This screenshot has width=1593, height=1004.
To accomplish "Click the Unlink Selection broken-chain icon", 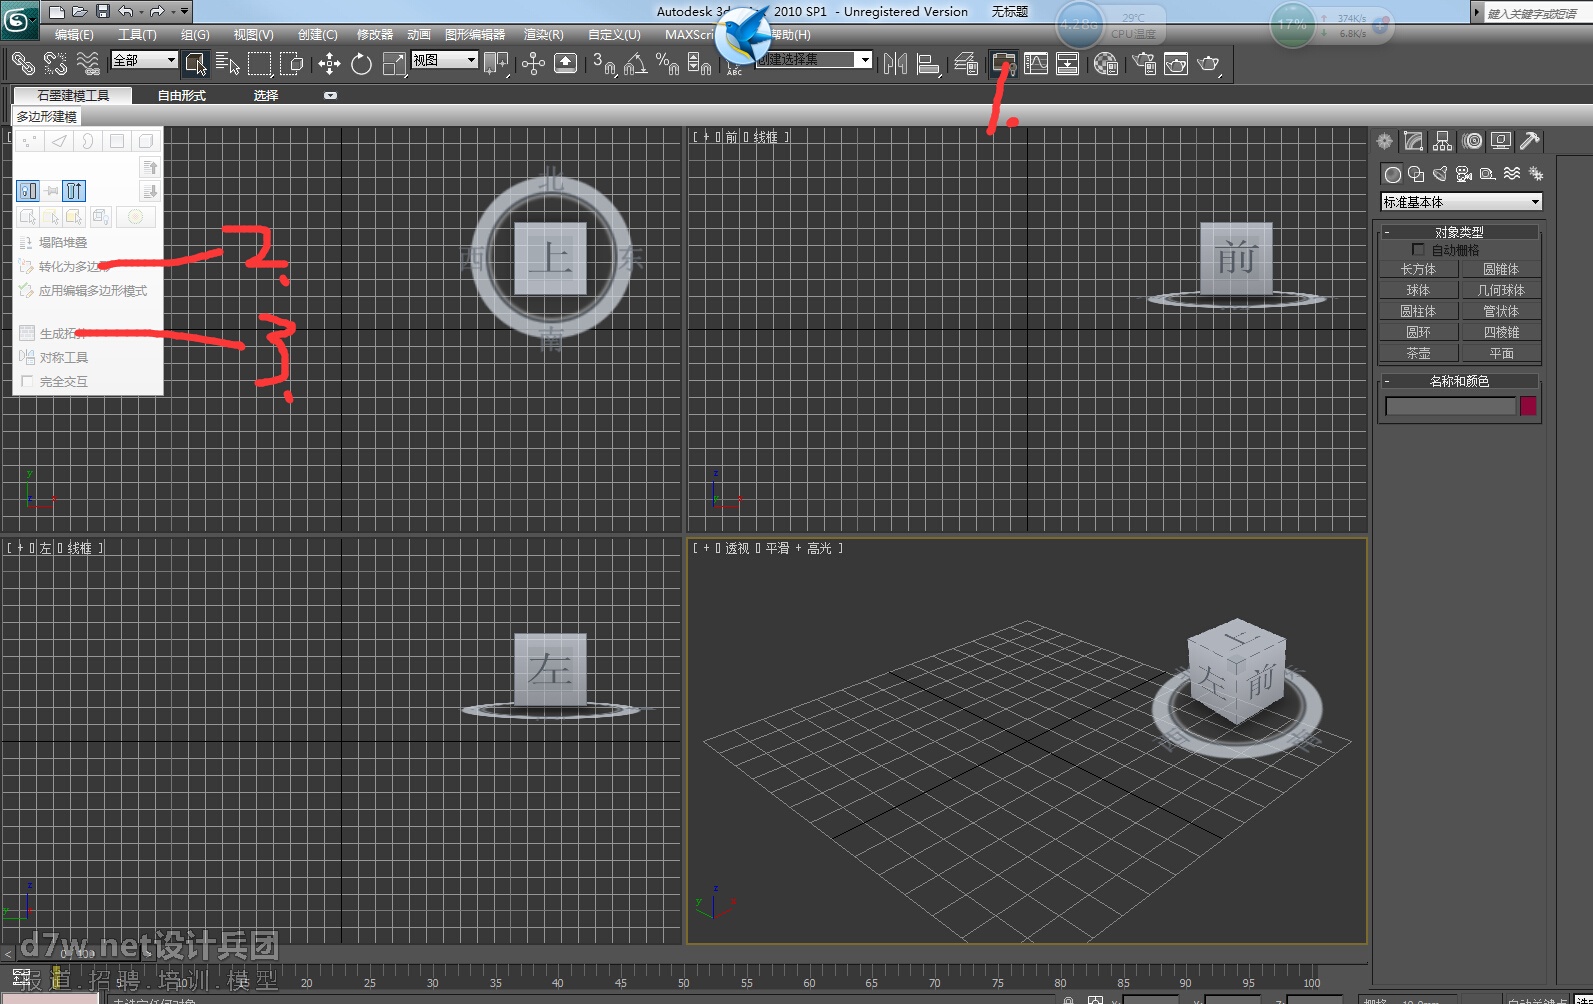I will pos(55,64).
